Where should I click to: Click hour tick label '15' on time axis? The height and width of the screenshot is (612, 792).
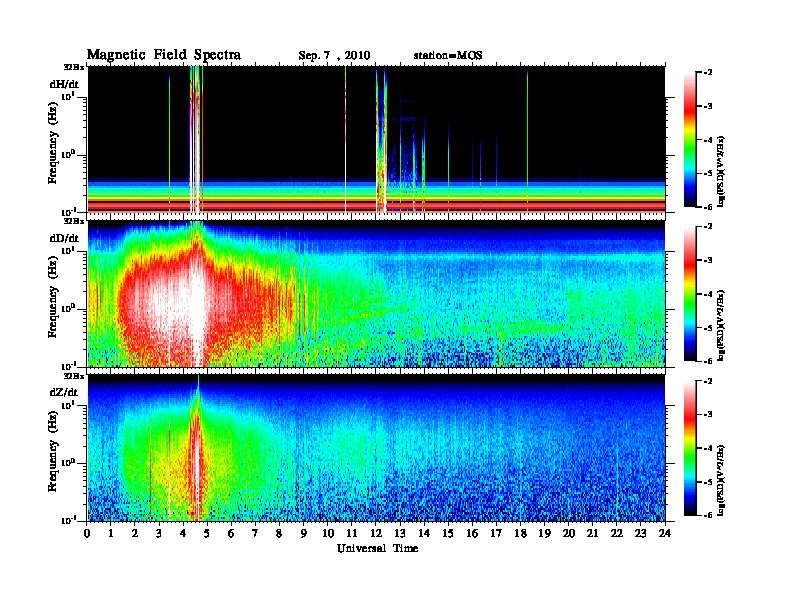(448, 534)
